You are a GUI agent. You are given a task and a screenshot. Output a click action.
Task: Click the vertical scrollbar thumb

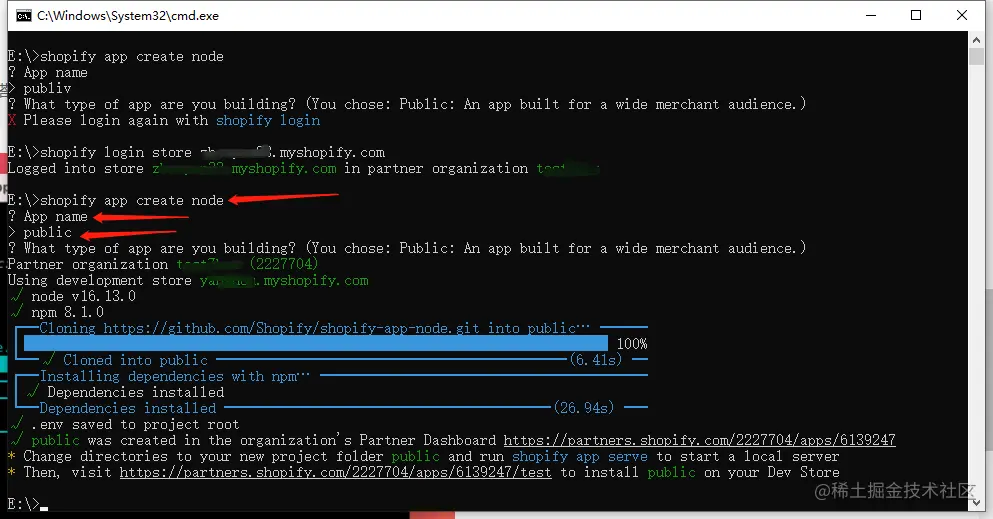(976, 56)
